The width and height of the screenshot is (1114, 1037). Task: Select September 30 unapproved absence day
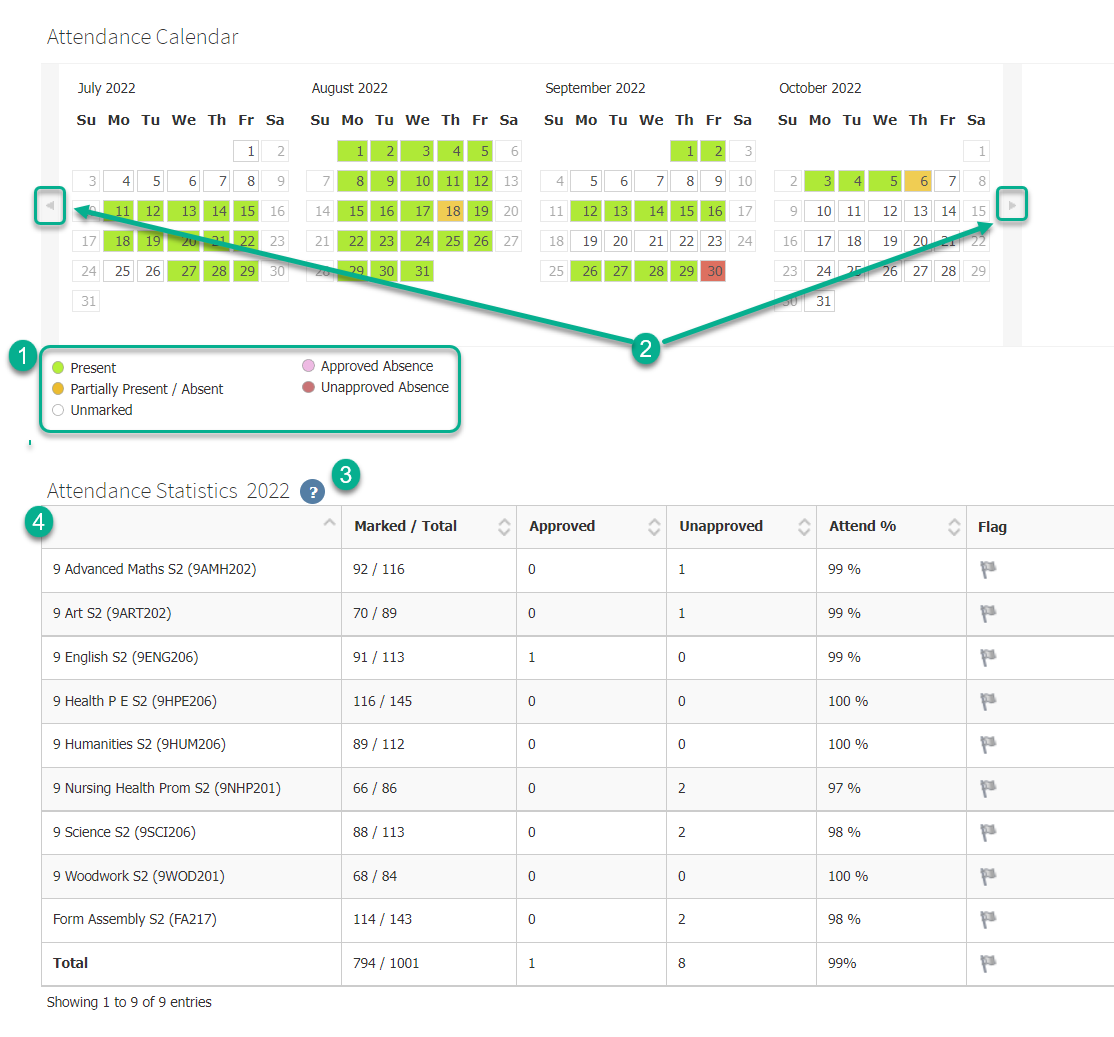click(x=713, y=272)
